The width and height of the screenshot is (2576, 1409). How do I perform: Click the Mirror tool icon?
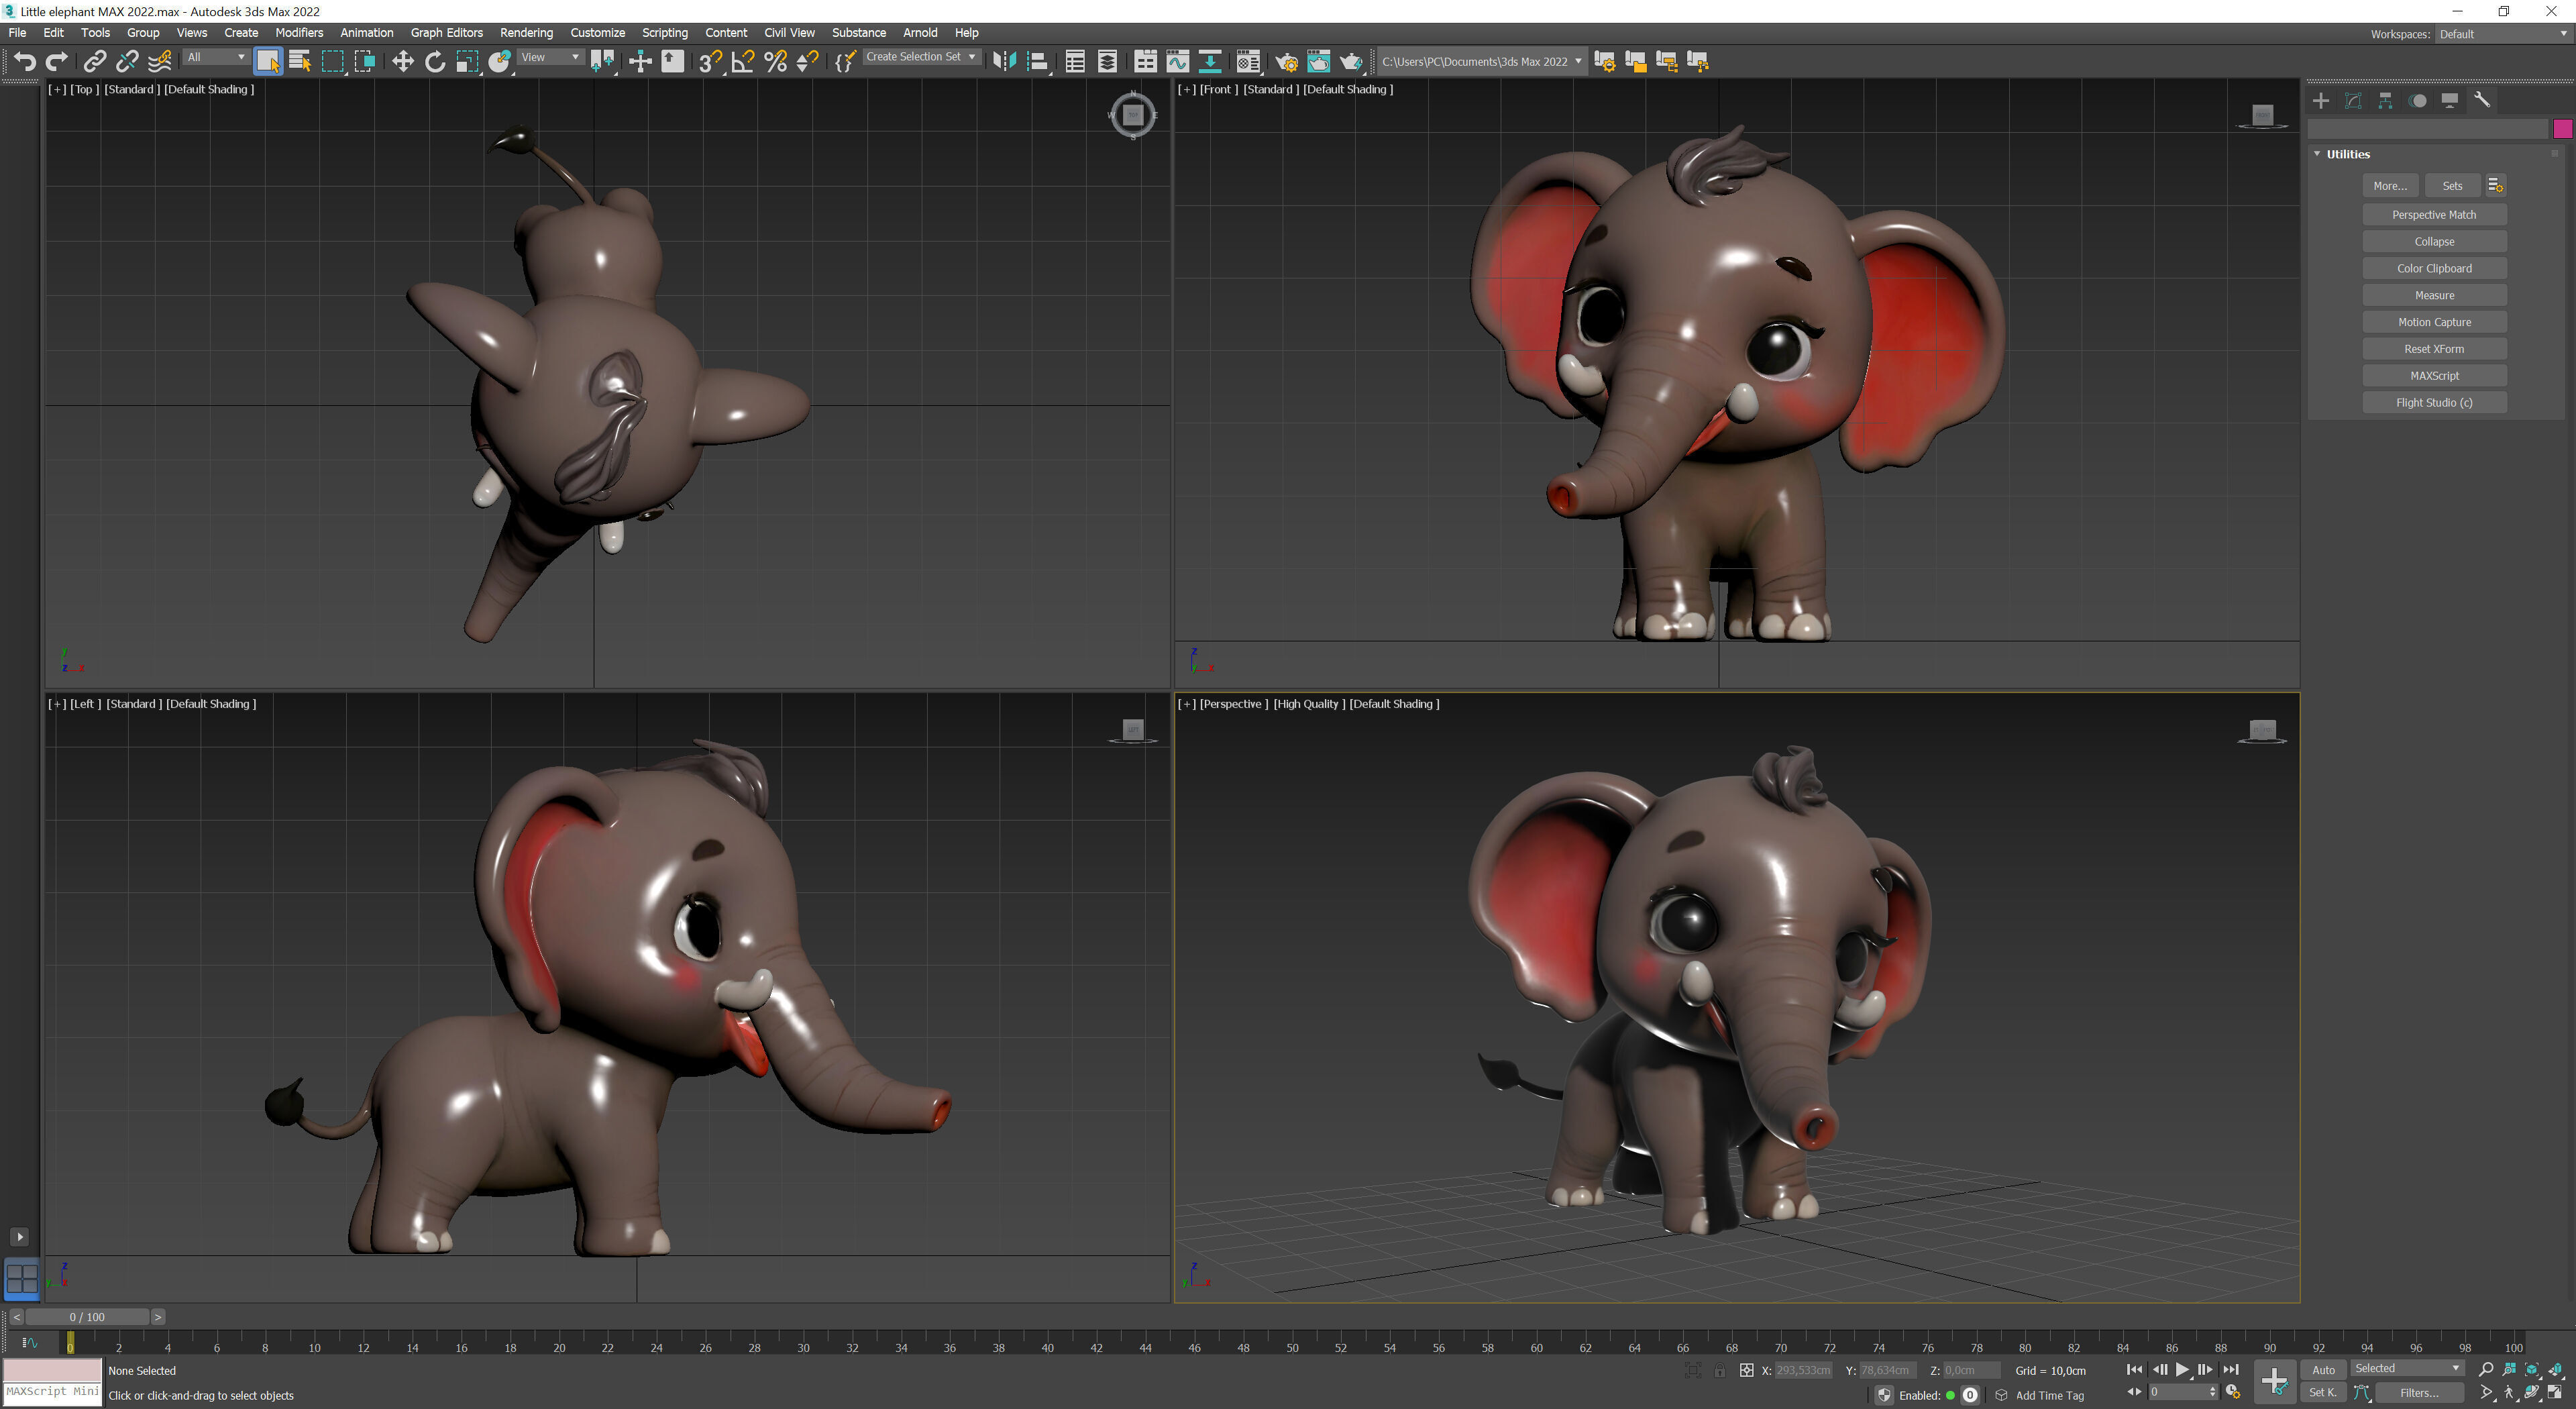point(1004,62)
